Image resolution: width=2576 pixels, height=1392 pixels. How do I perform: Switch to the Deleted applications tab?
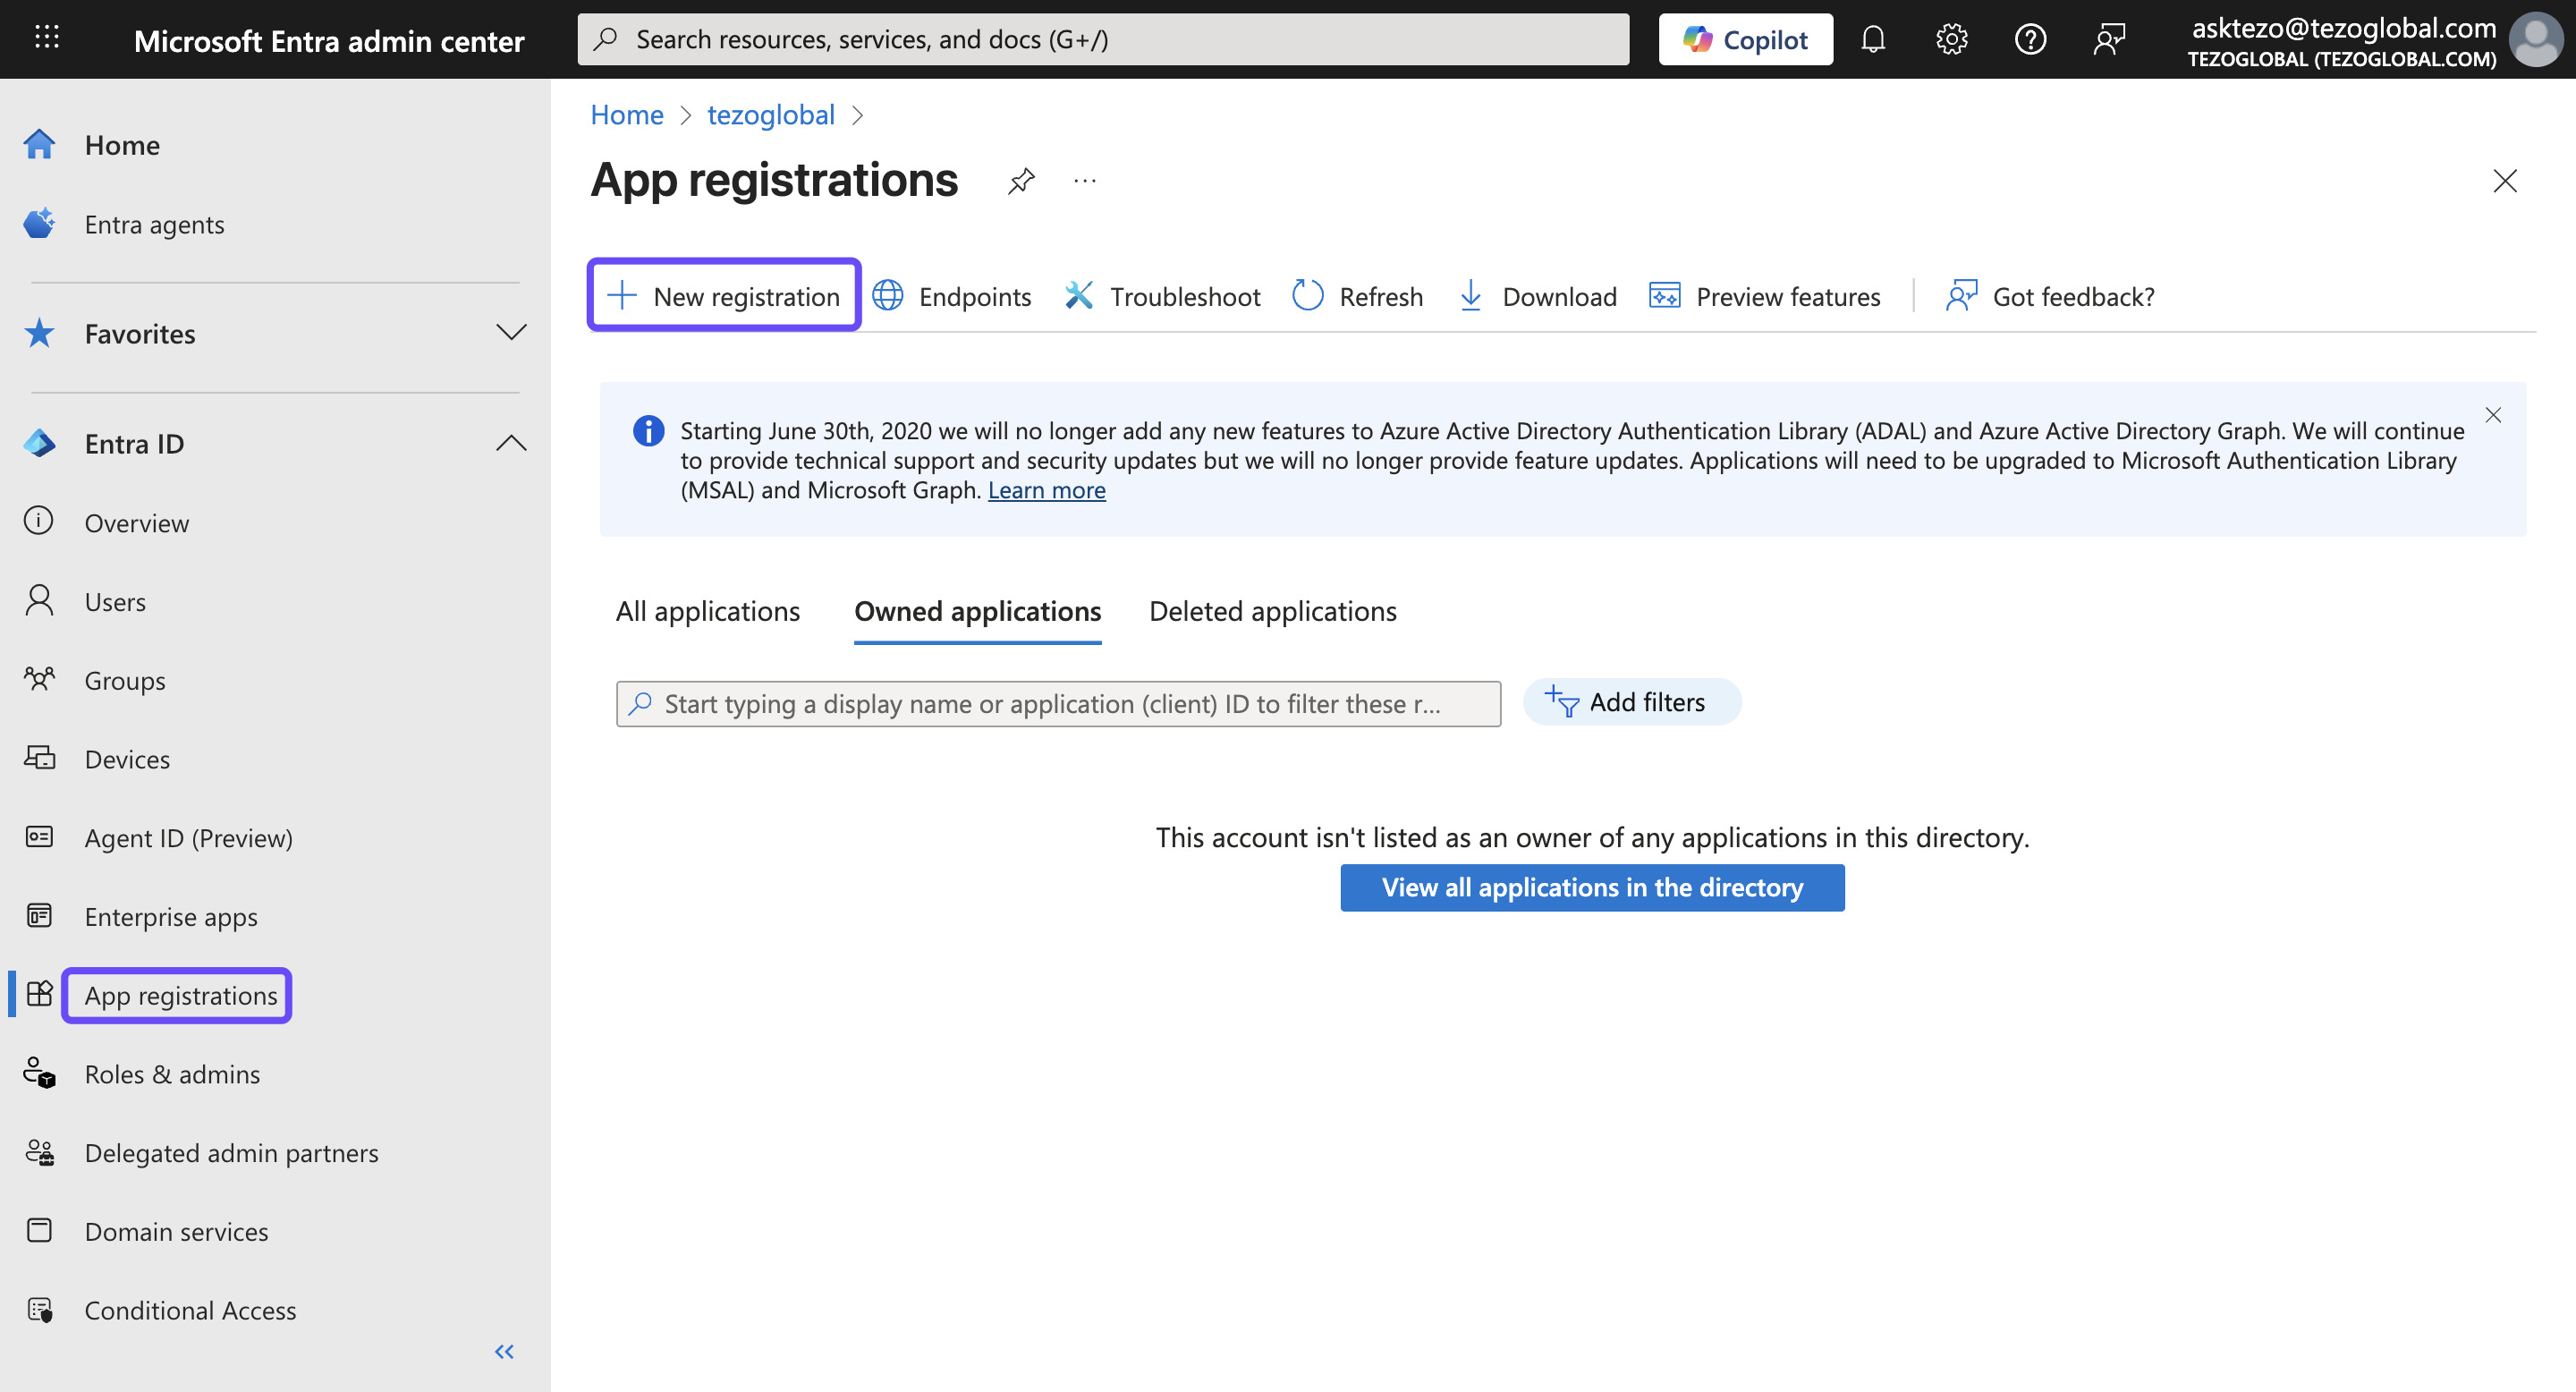[1272, 611]
